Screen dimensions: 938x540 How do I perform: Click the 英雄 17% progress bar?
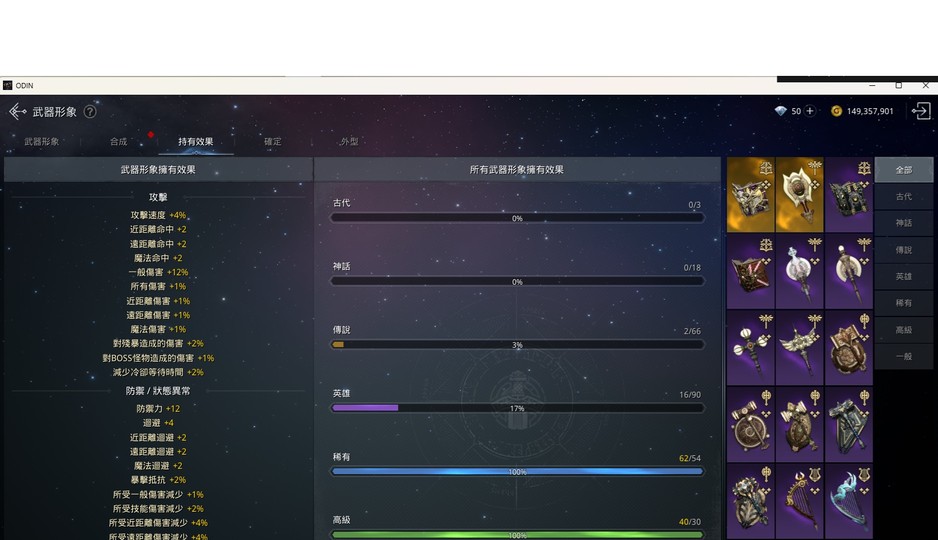pyautogui.click(x=517, y=408)
